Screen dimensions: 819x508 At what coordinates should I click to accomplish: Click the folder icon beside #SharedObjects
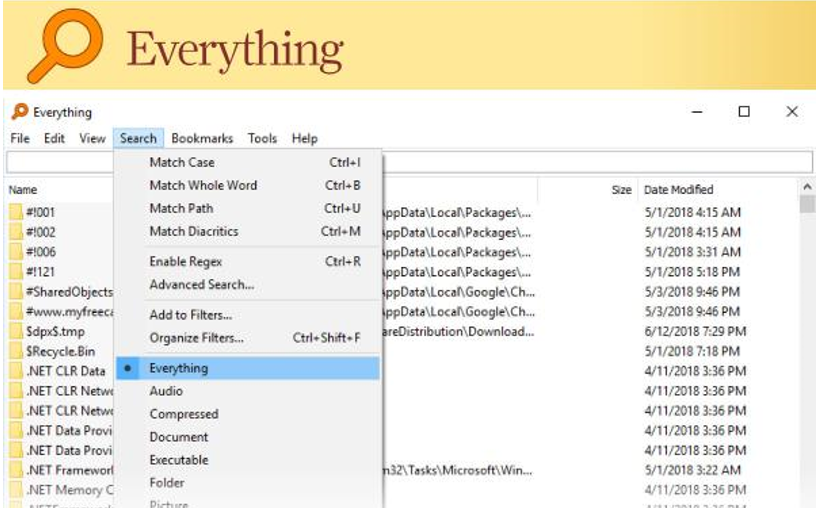16,291
